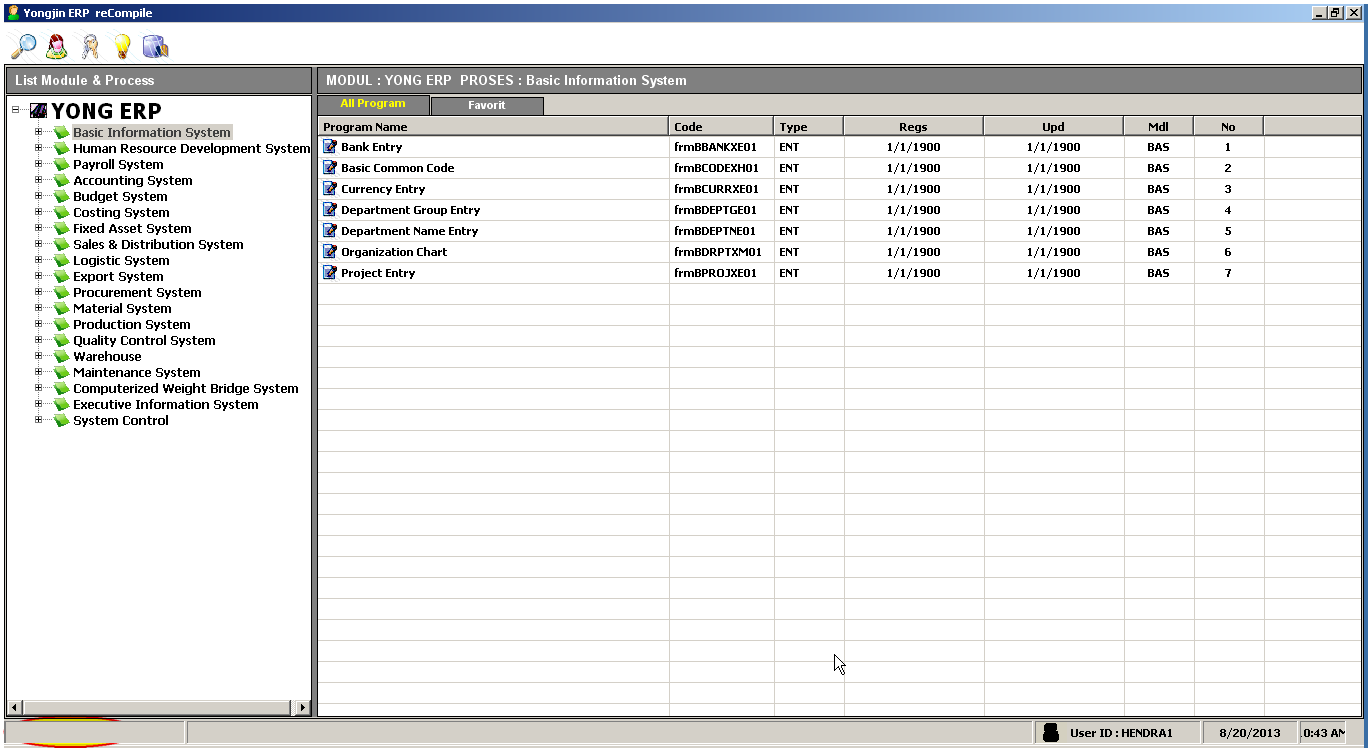Click the red-haired user toolbar icon

pyautogui.click(x=56, y=46)
